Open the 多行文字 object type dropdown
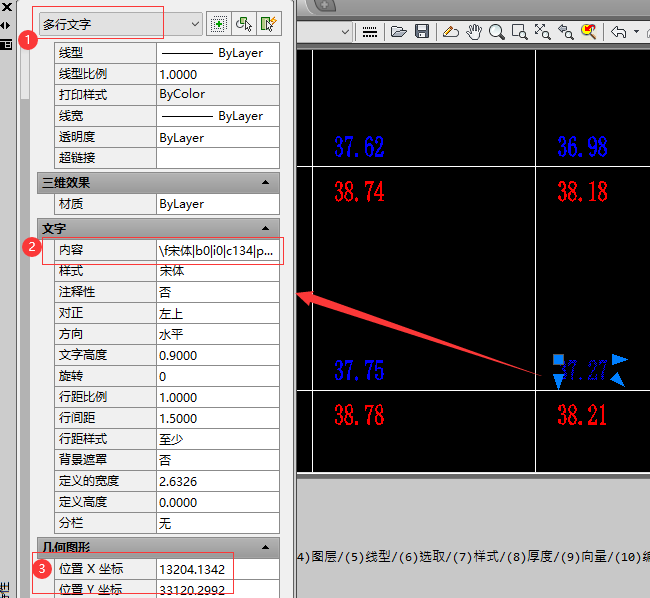The height and width of the screenshot is (598, 650). point(120,24)
